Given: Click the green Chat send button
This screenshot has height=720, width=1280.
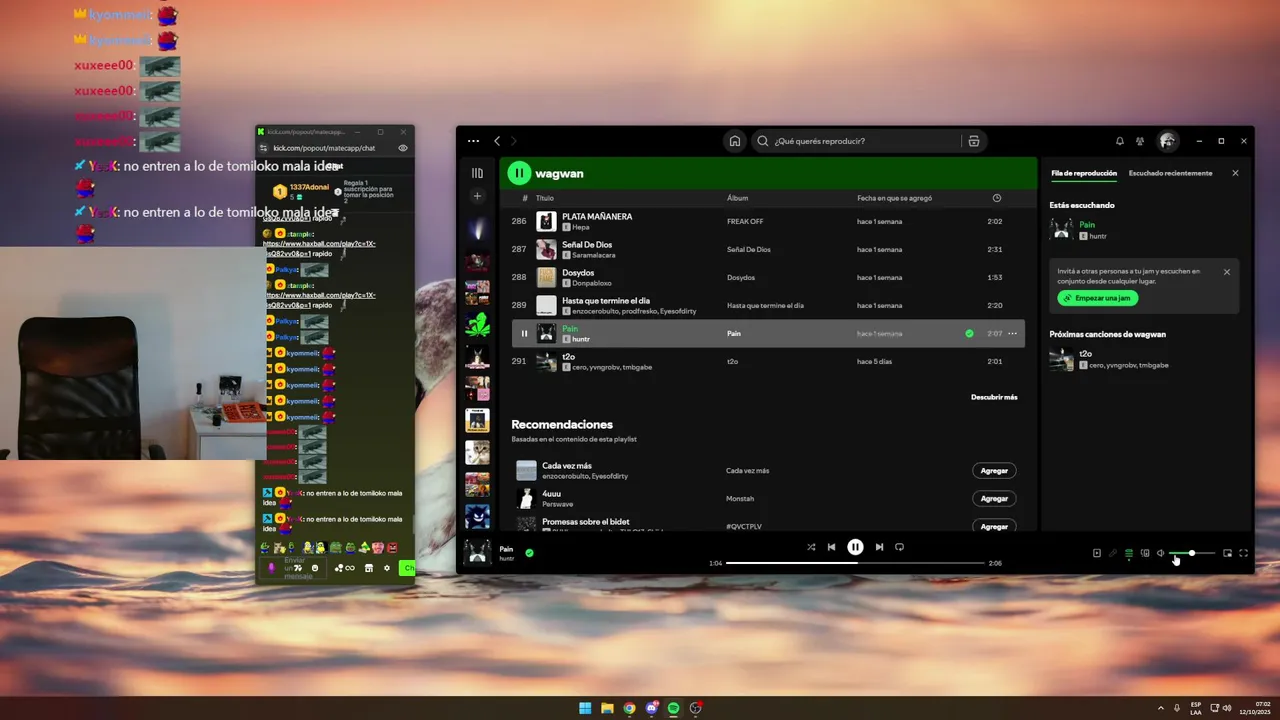Looking at the screenshot, I should pos(407,568).
